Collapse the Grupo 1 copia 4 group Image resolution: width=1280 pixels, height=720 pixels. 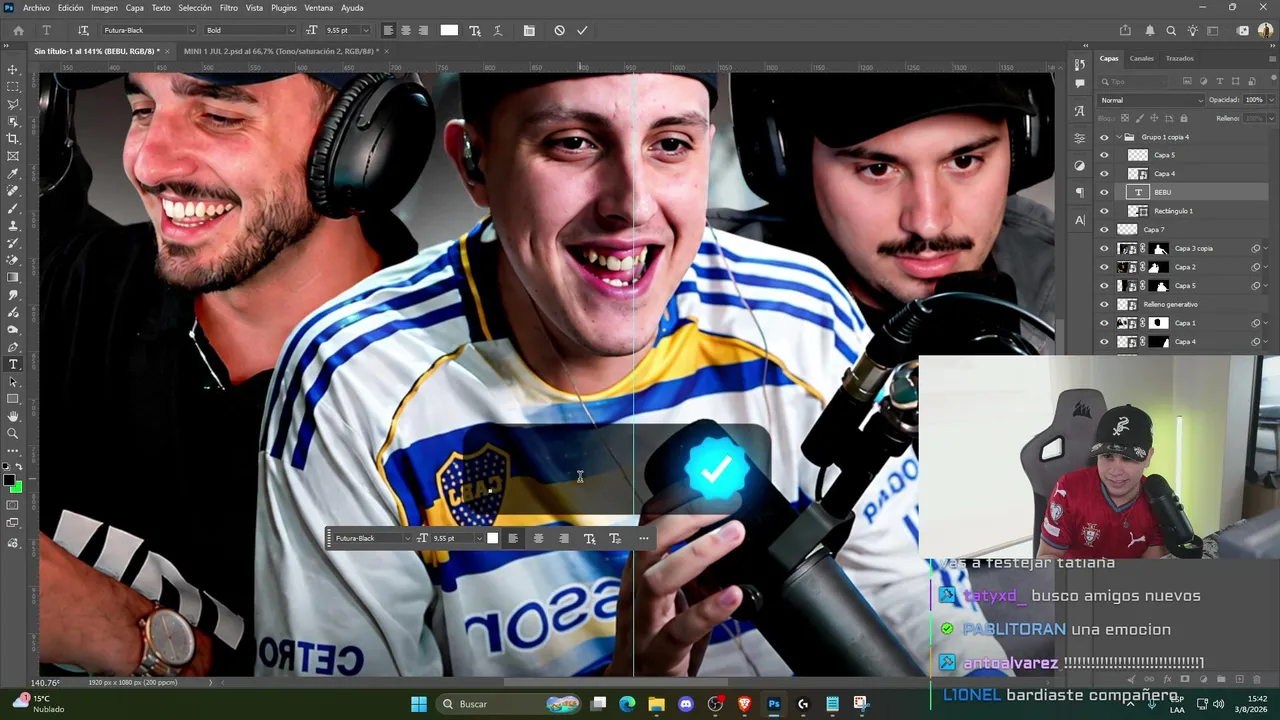[1119, 137]
